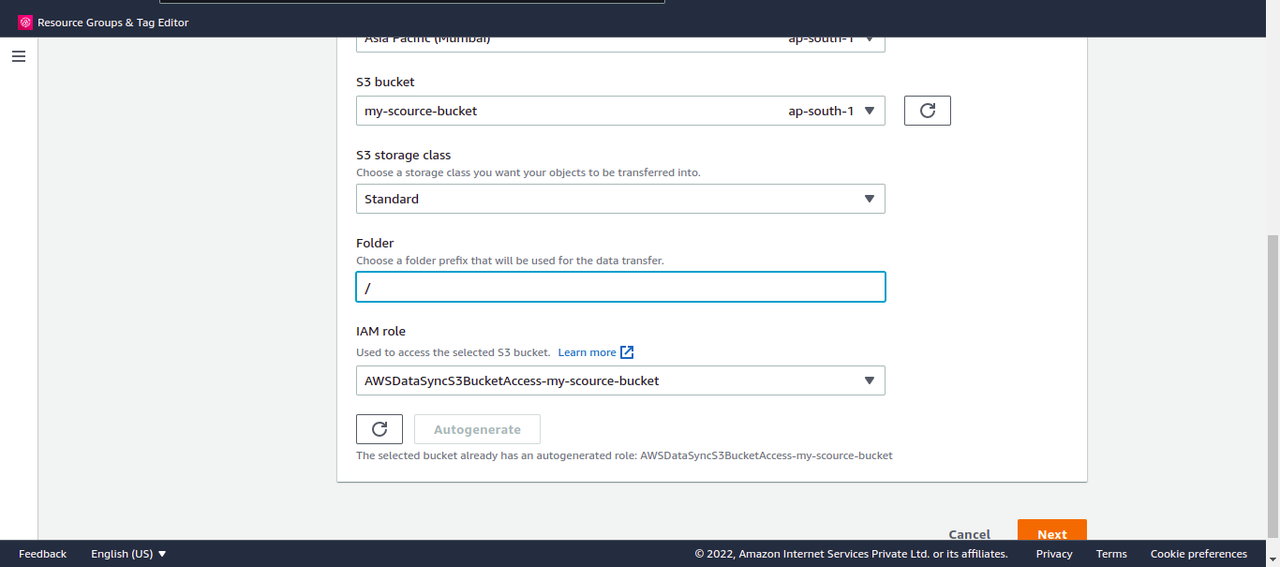1280x567 pixels.
Task: Click the autogenerated role notice text
Action: (x=624, y=455)
